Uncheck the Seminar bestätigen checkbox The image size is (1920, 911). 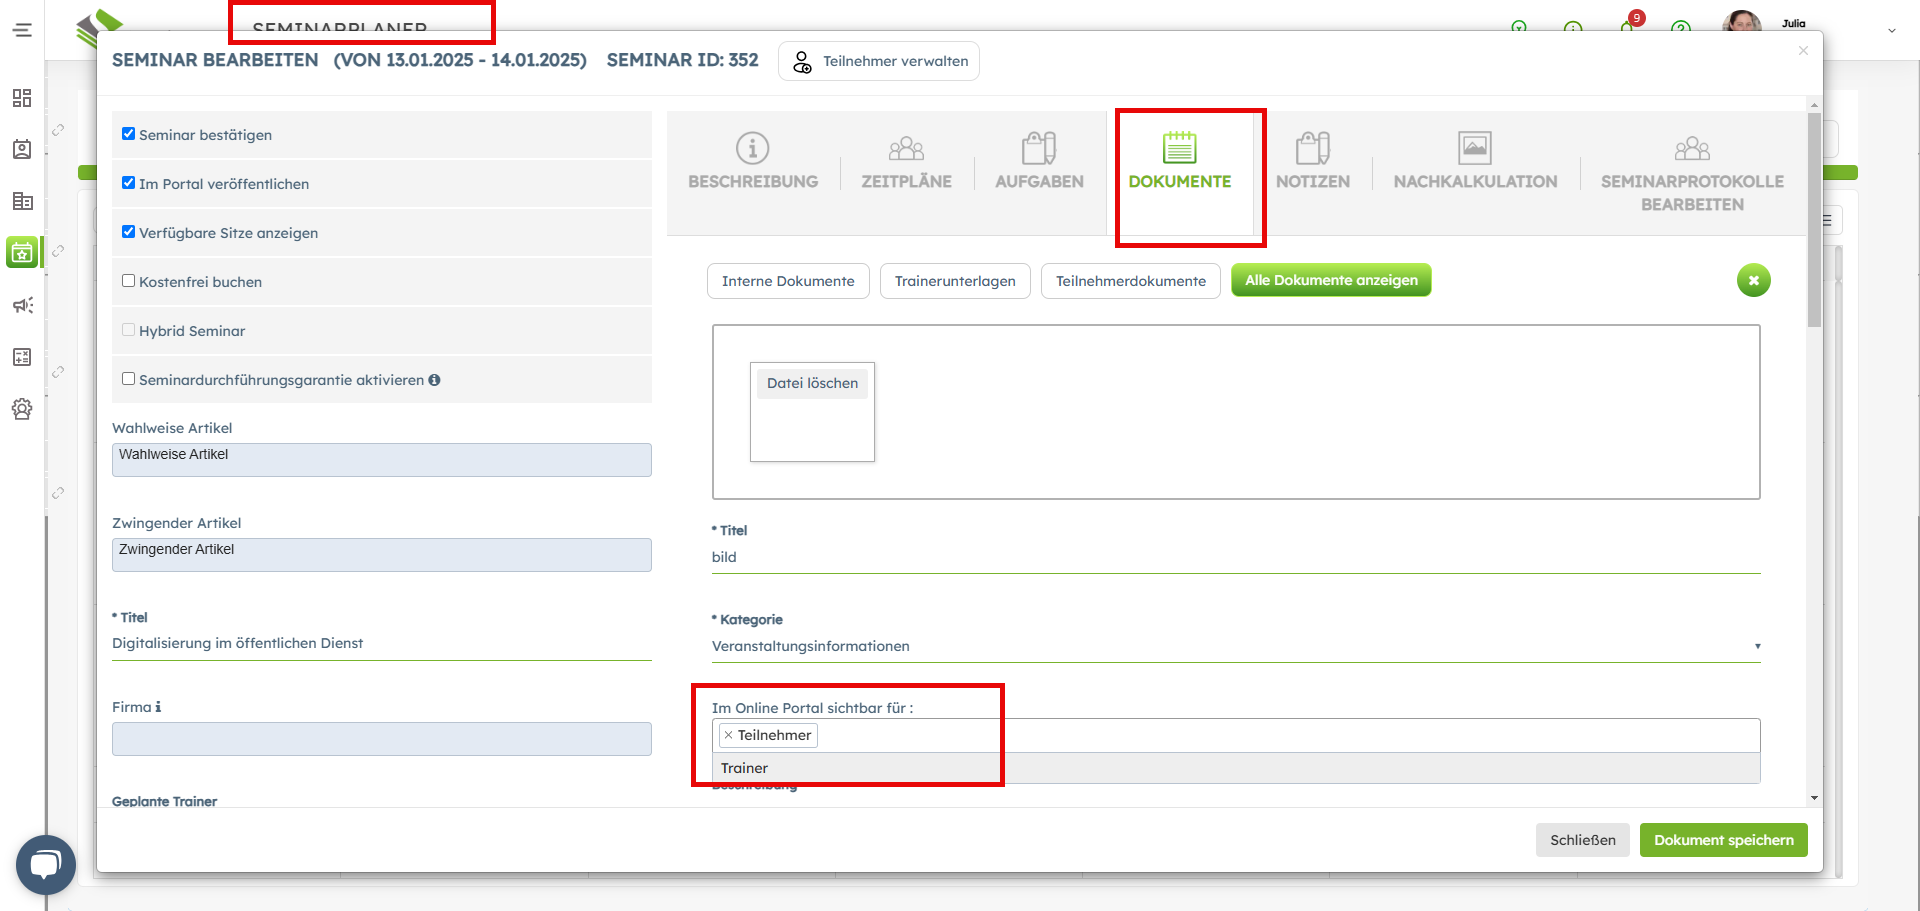tap(128, 134)
